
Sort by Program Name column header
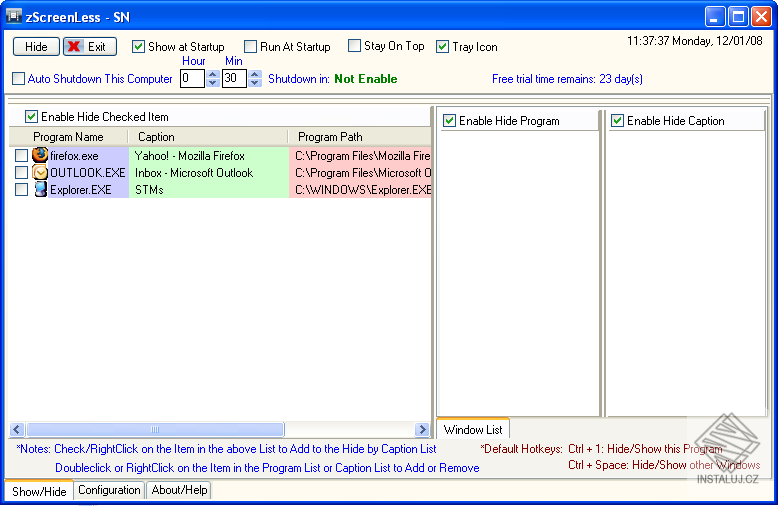pyautogui.click(x=68, y=137)
